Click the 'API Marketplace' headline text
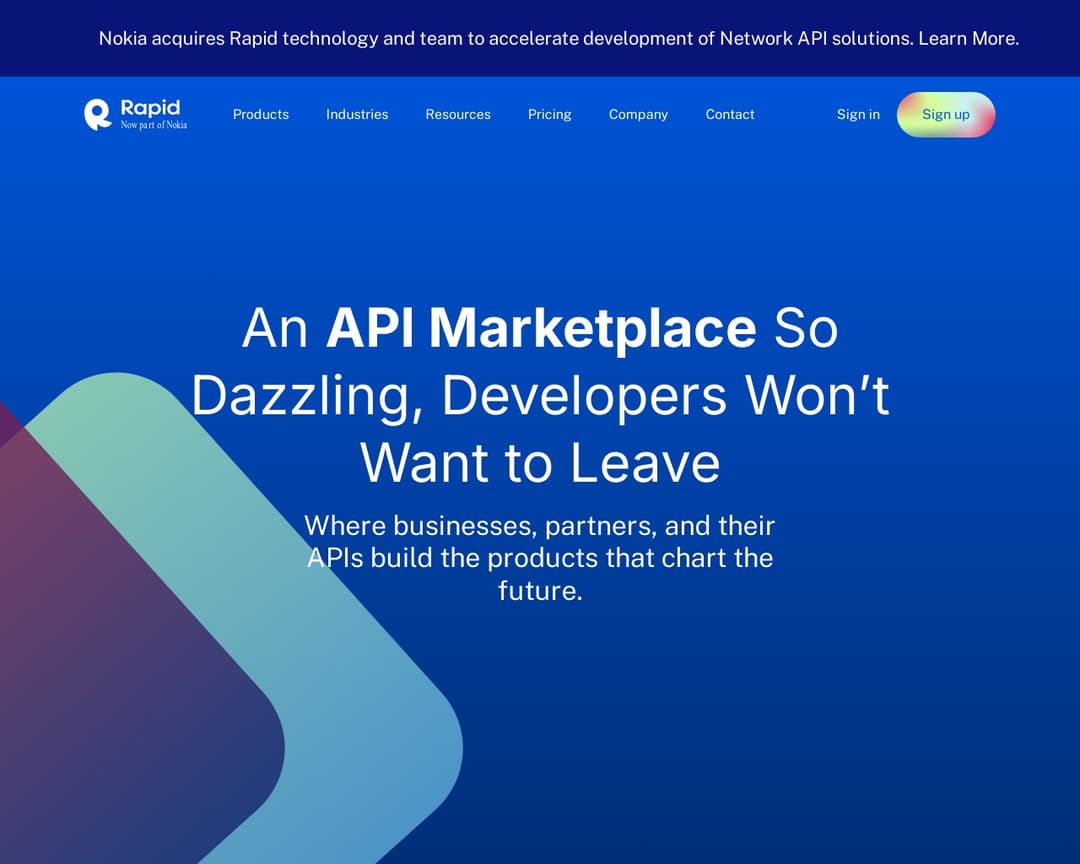 541,327
